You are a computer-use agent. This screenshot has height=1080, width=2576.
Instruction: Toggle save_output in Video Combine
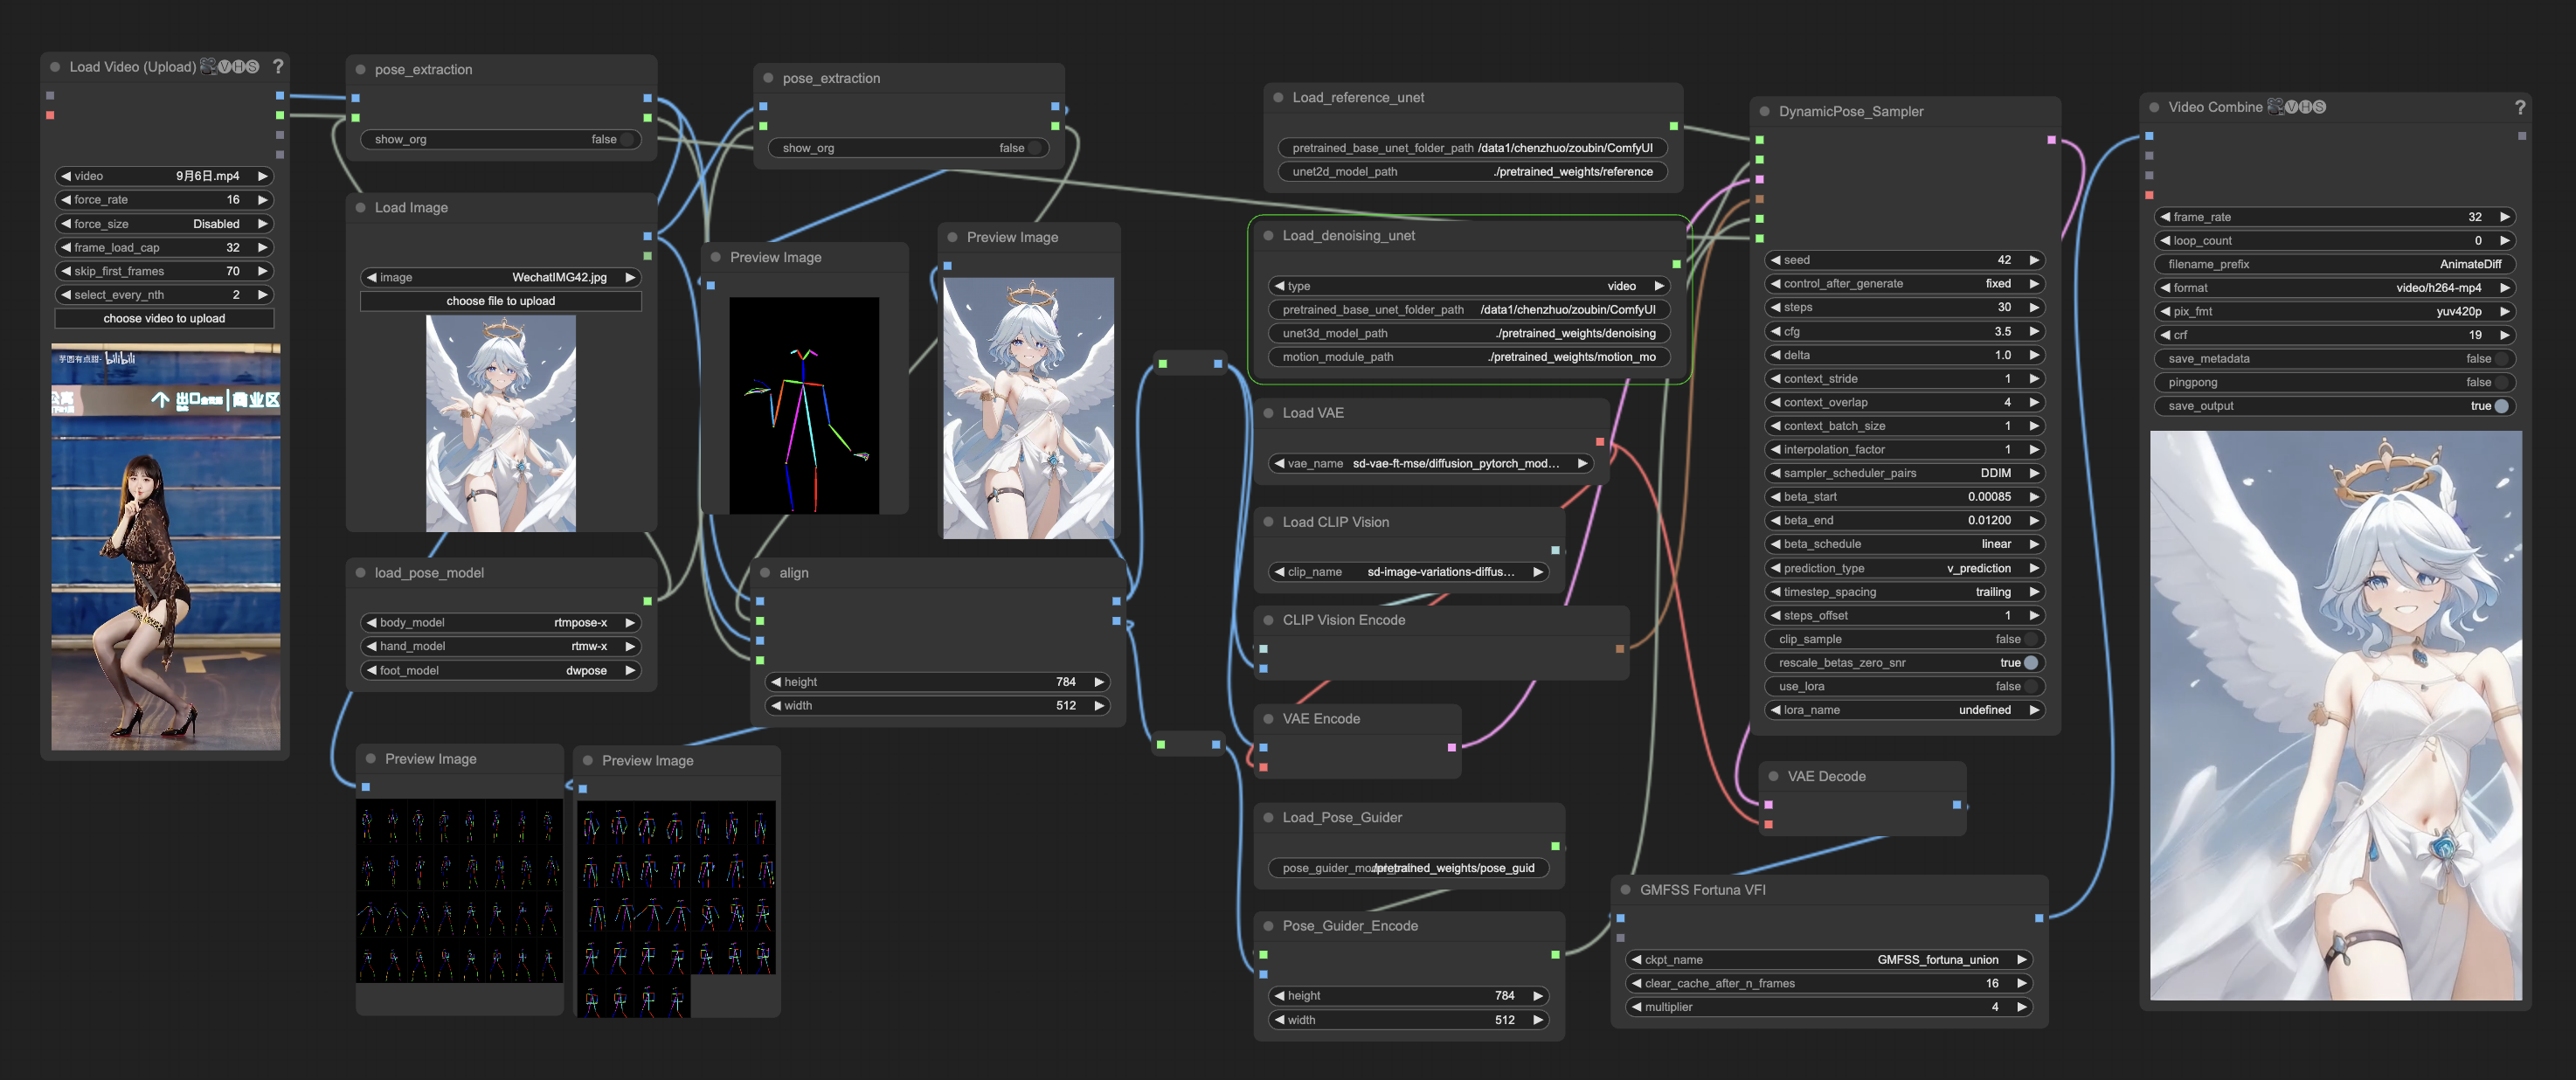[2500, 406]
